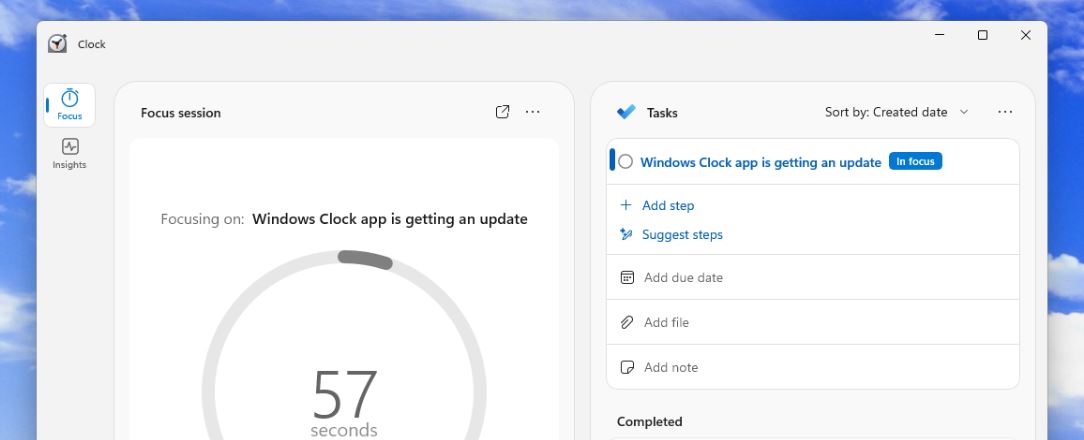The width and height of the screenshot is (1084, 440).
Task: Click Add note field
Action: click(812, 367)
